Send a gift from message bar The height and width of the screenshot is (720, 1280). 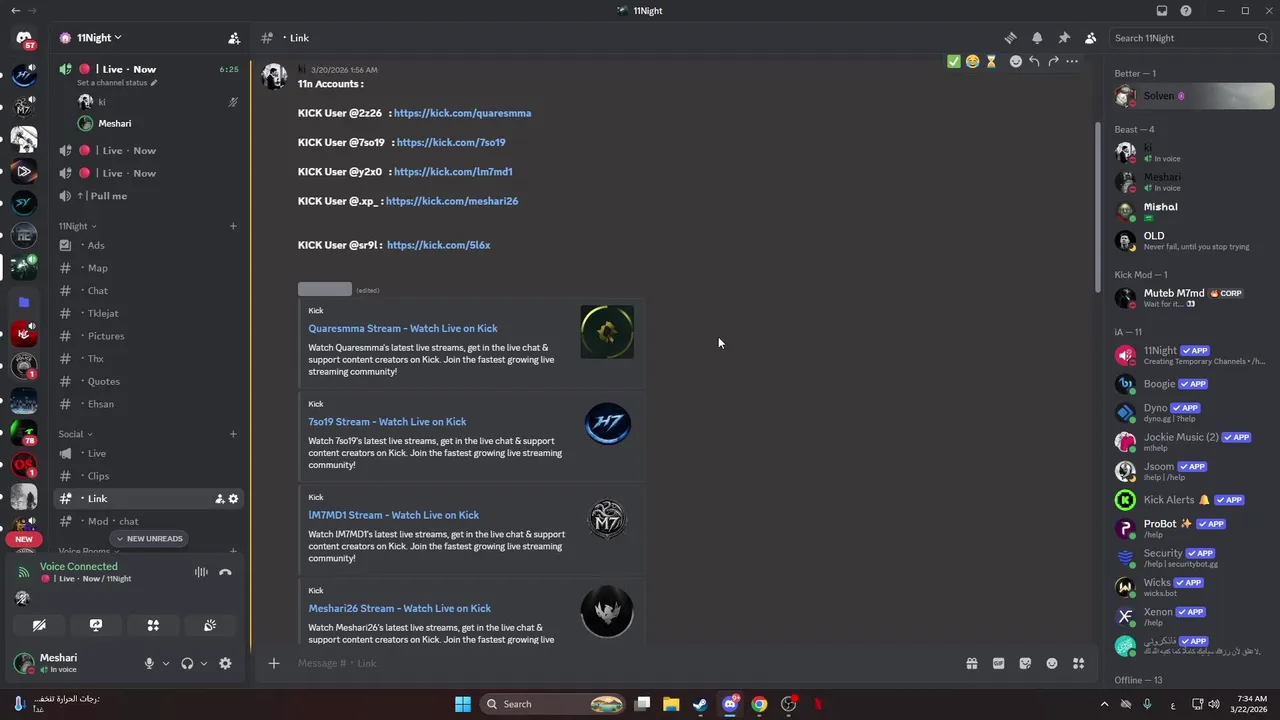(971, 663)
